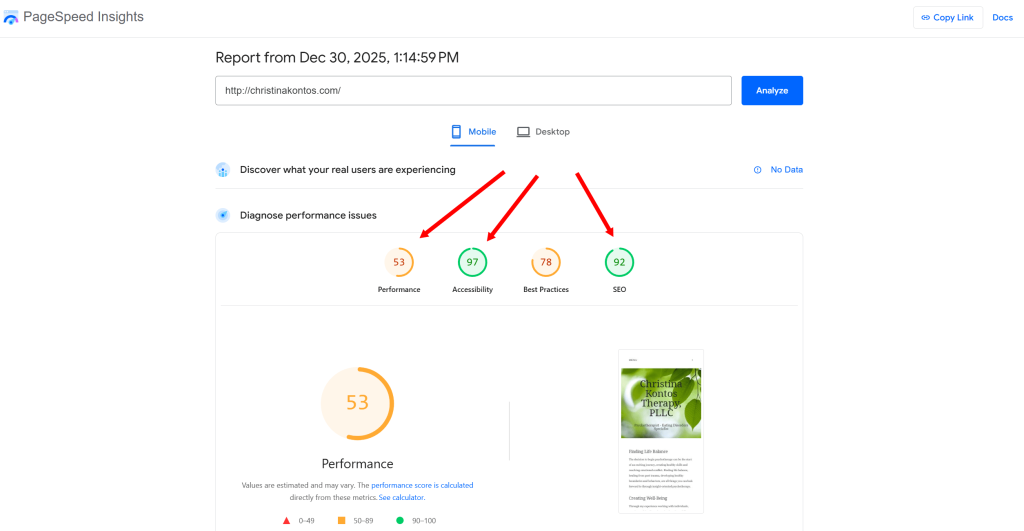Click the large Performance gauge showing 53

point(357,403)
